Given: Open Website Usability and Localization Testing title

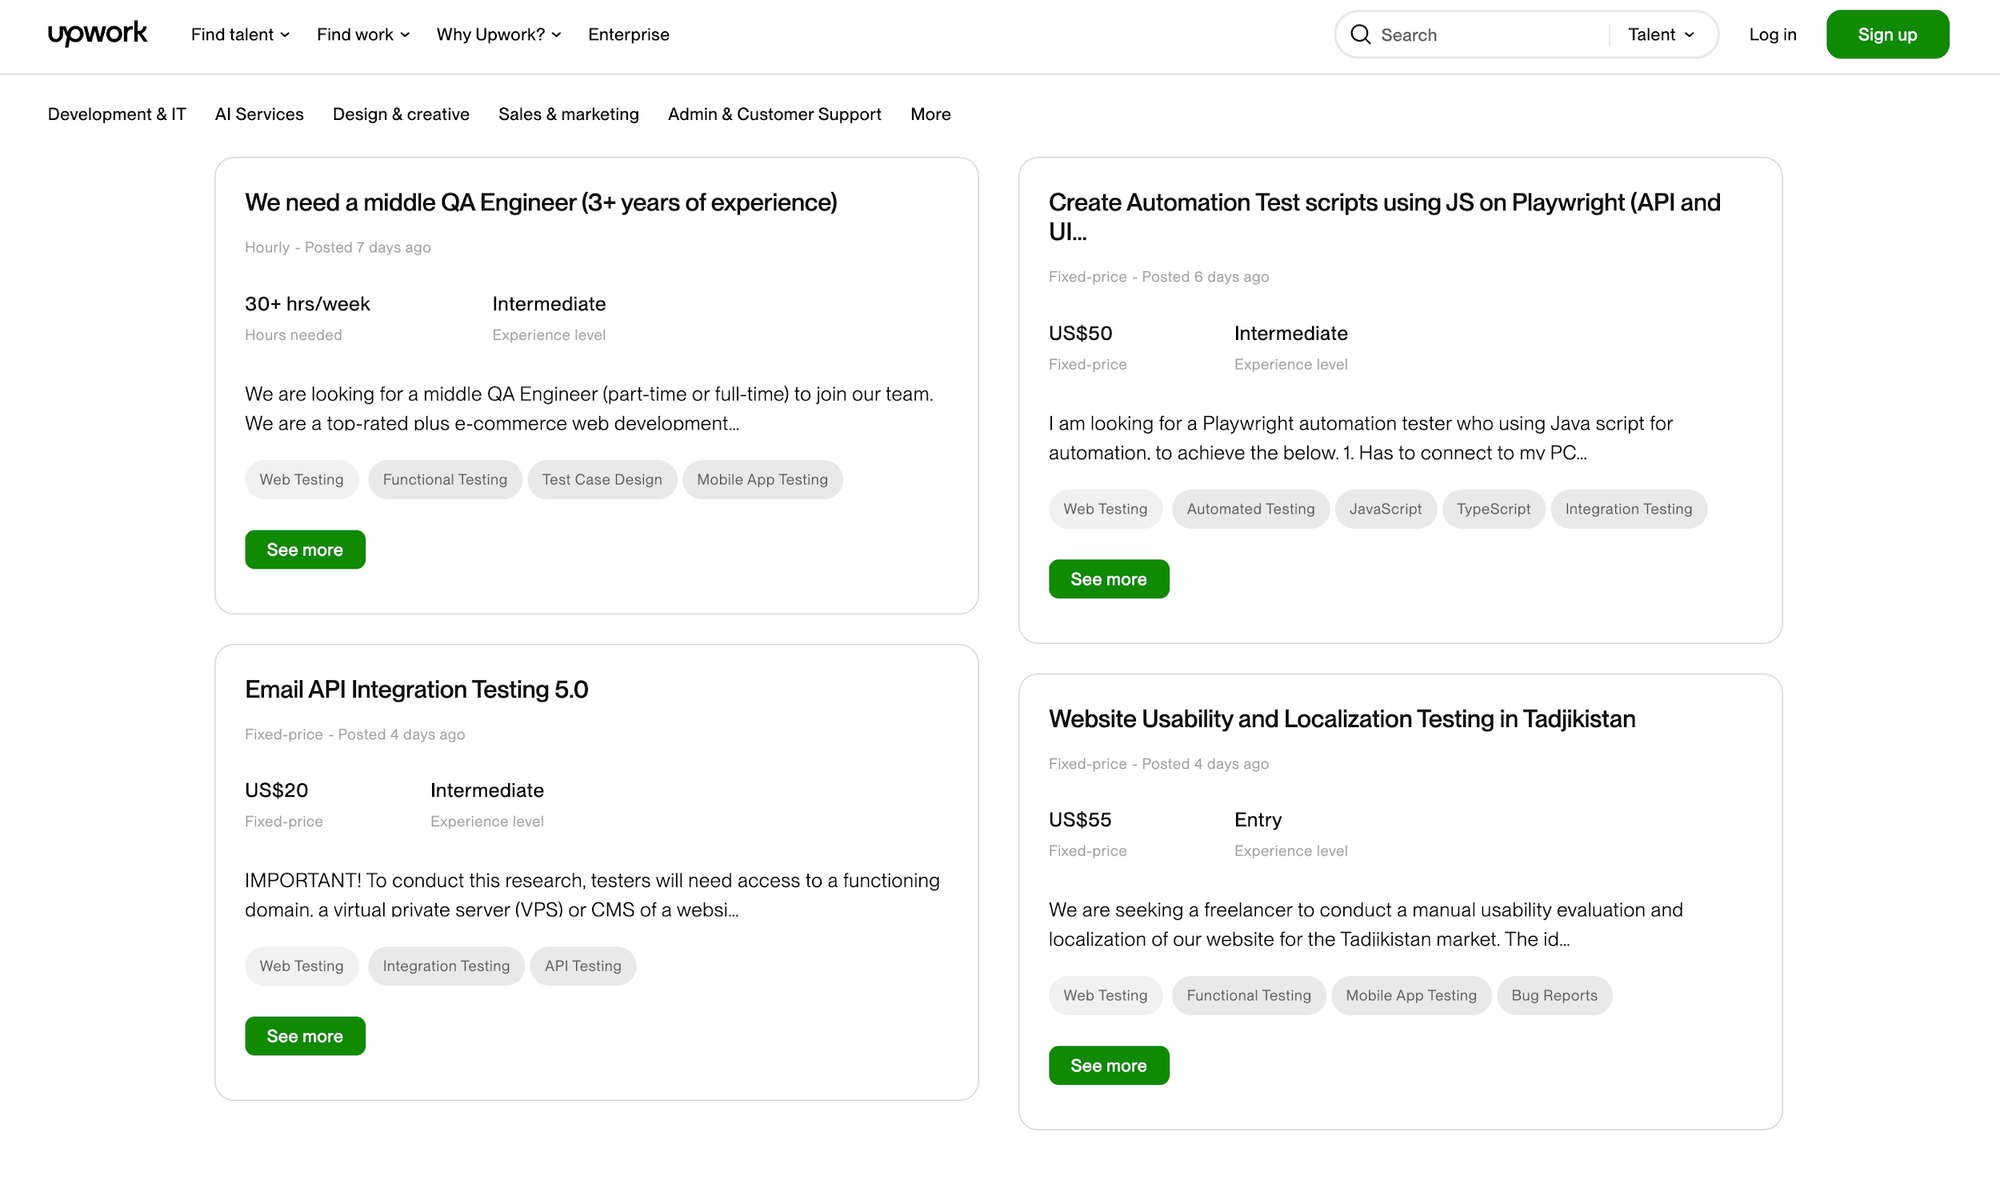Looking at the screenshot, I should click(x=1341, y=719).
